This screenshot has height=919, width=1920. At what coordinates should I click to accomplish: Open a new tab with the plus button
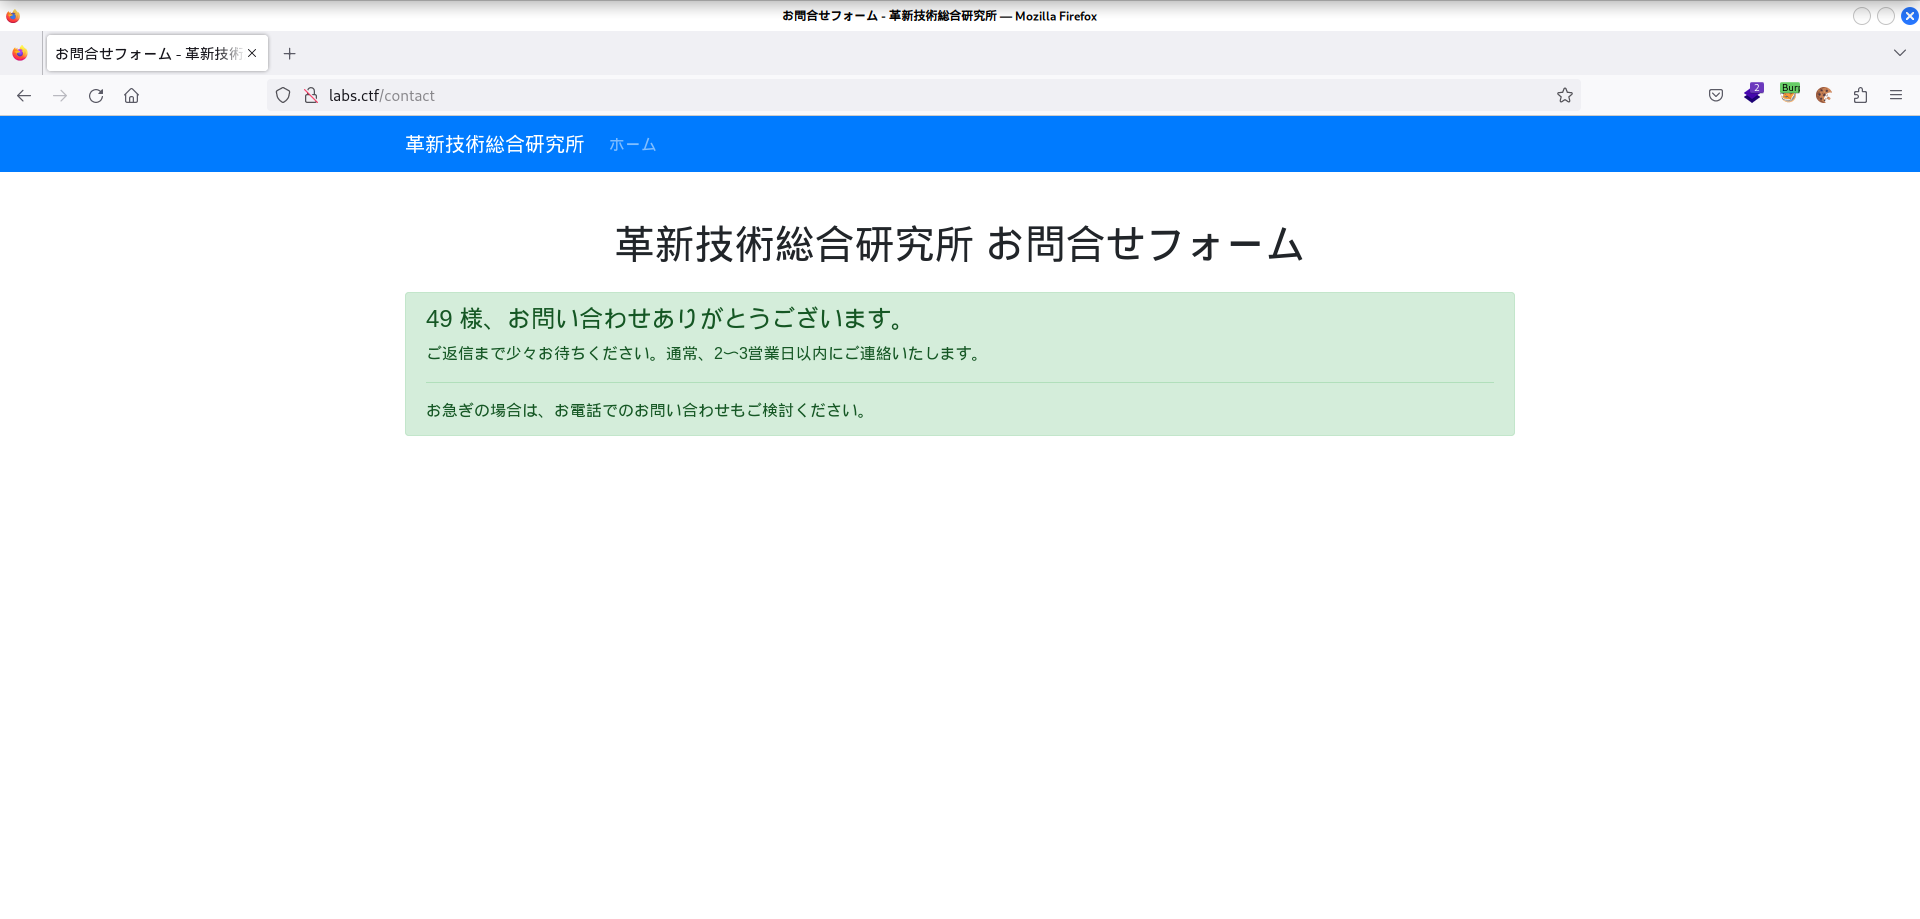tap(290, 53)
